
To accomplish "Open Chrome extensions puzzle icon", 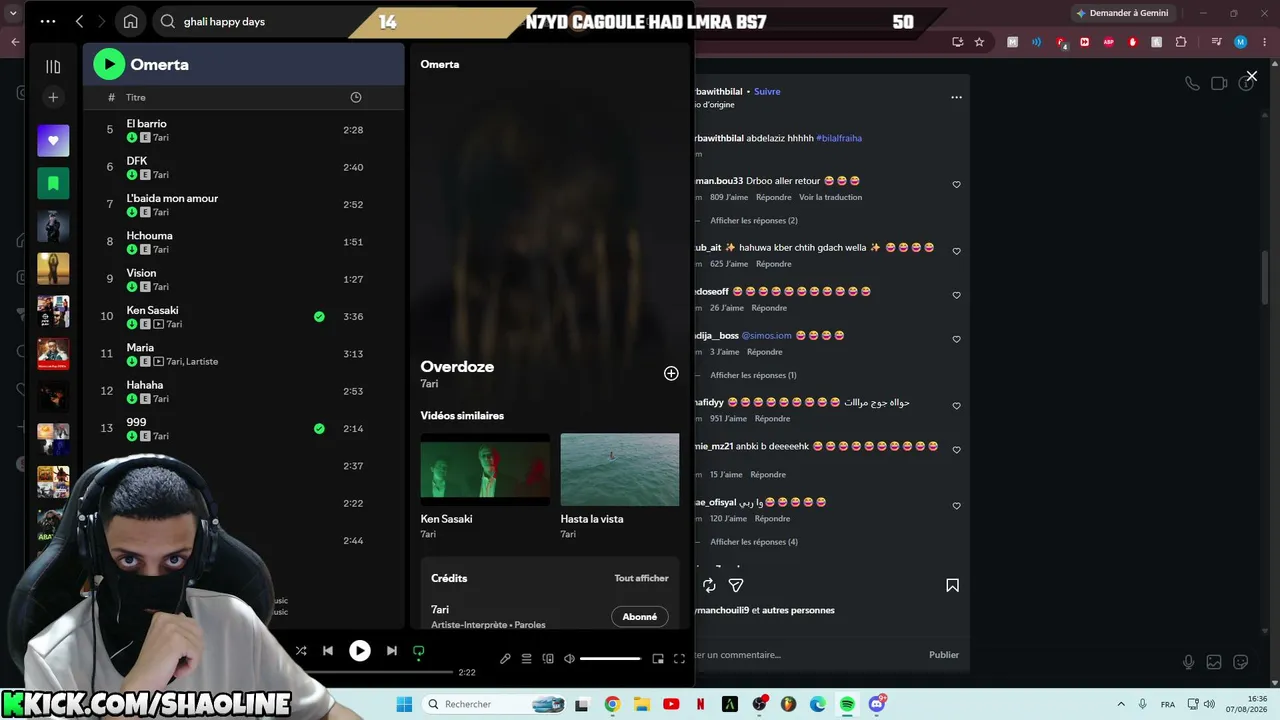I will (1181, 42).
